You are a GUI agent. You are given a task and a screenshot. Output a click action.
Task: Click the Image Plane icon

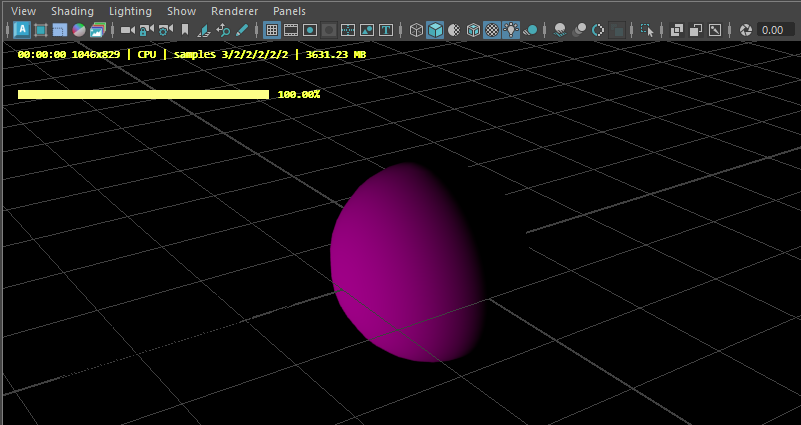[x=204, y=30]
